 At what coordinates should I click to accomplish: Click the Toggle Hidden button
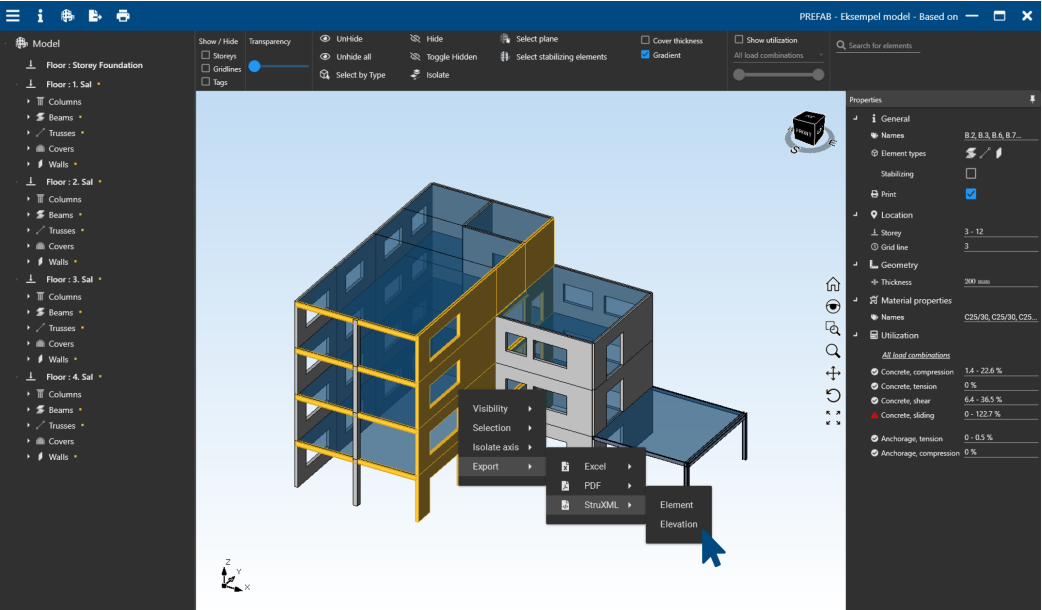point(443,56)
